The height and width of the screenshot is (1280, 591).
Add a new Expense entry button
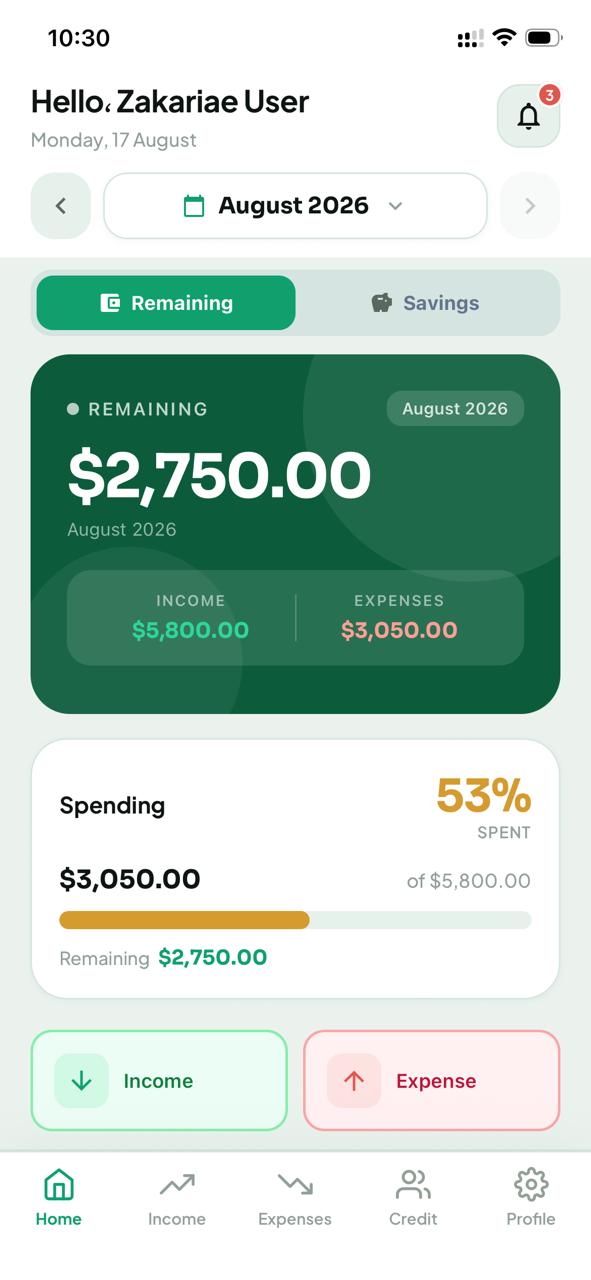(432, 1081)
